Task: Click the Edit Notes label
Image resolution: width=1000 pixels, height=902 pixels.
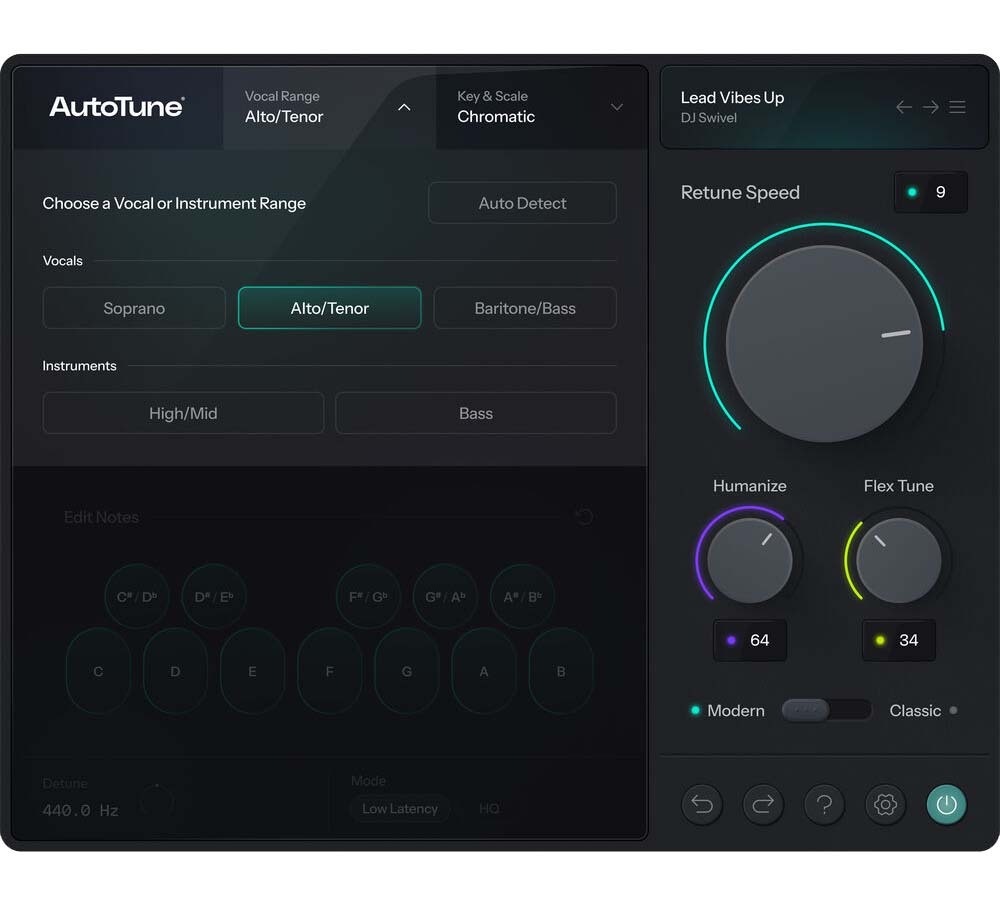Action: click(x=101, y=517)
